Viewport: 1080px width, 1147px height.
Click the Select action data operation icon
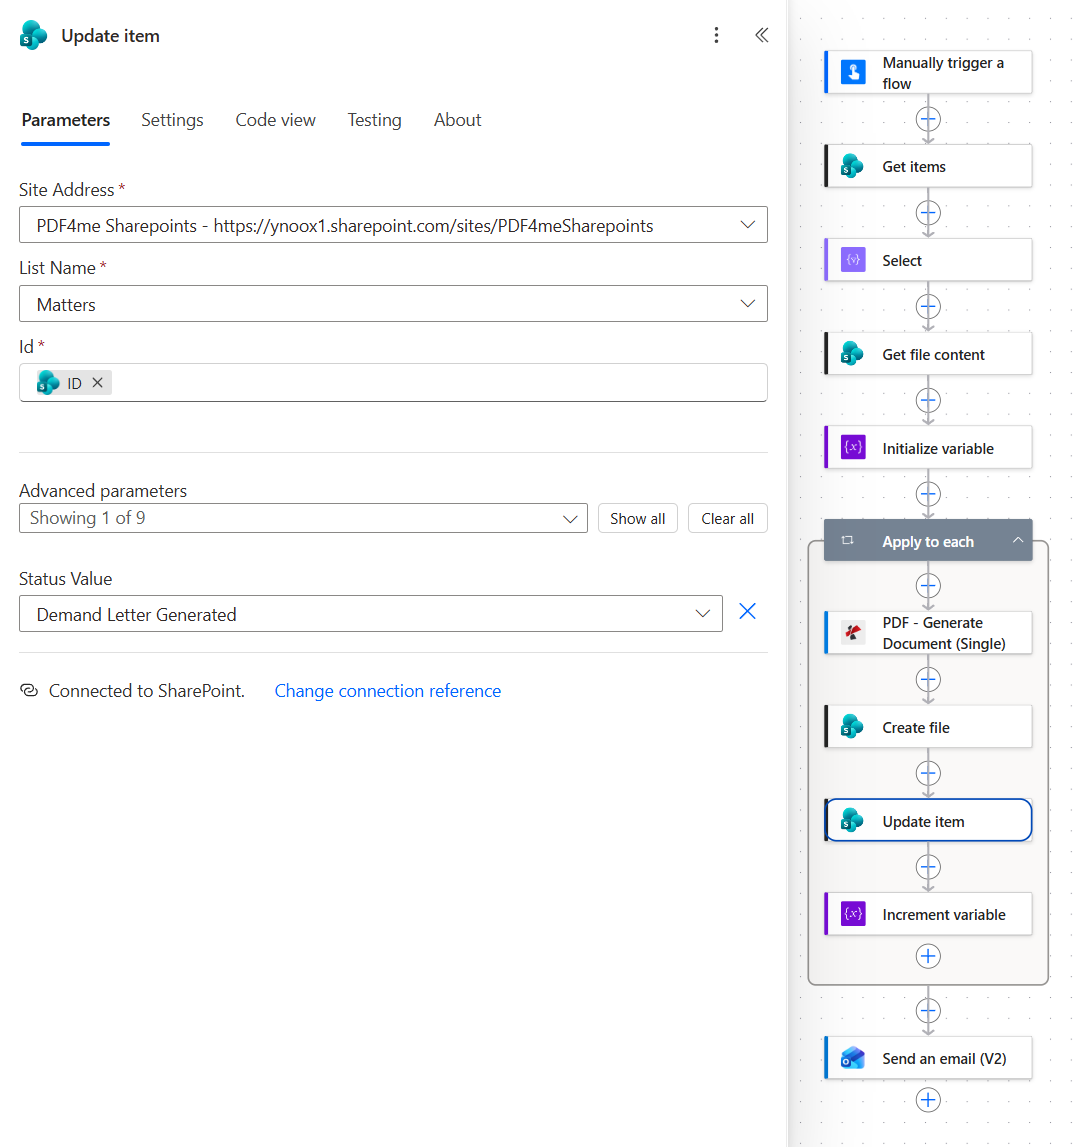pyautogui.click(x=853, y=260)
